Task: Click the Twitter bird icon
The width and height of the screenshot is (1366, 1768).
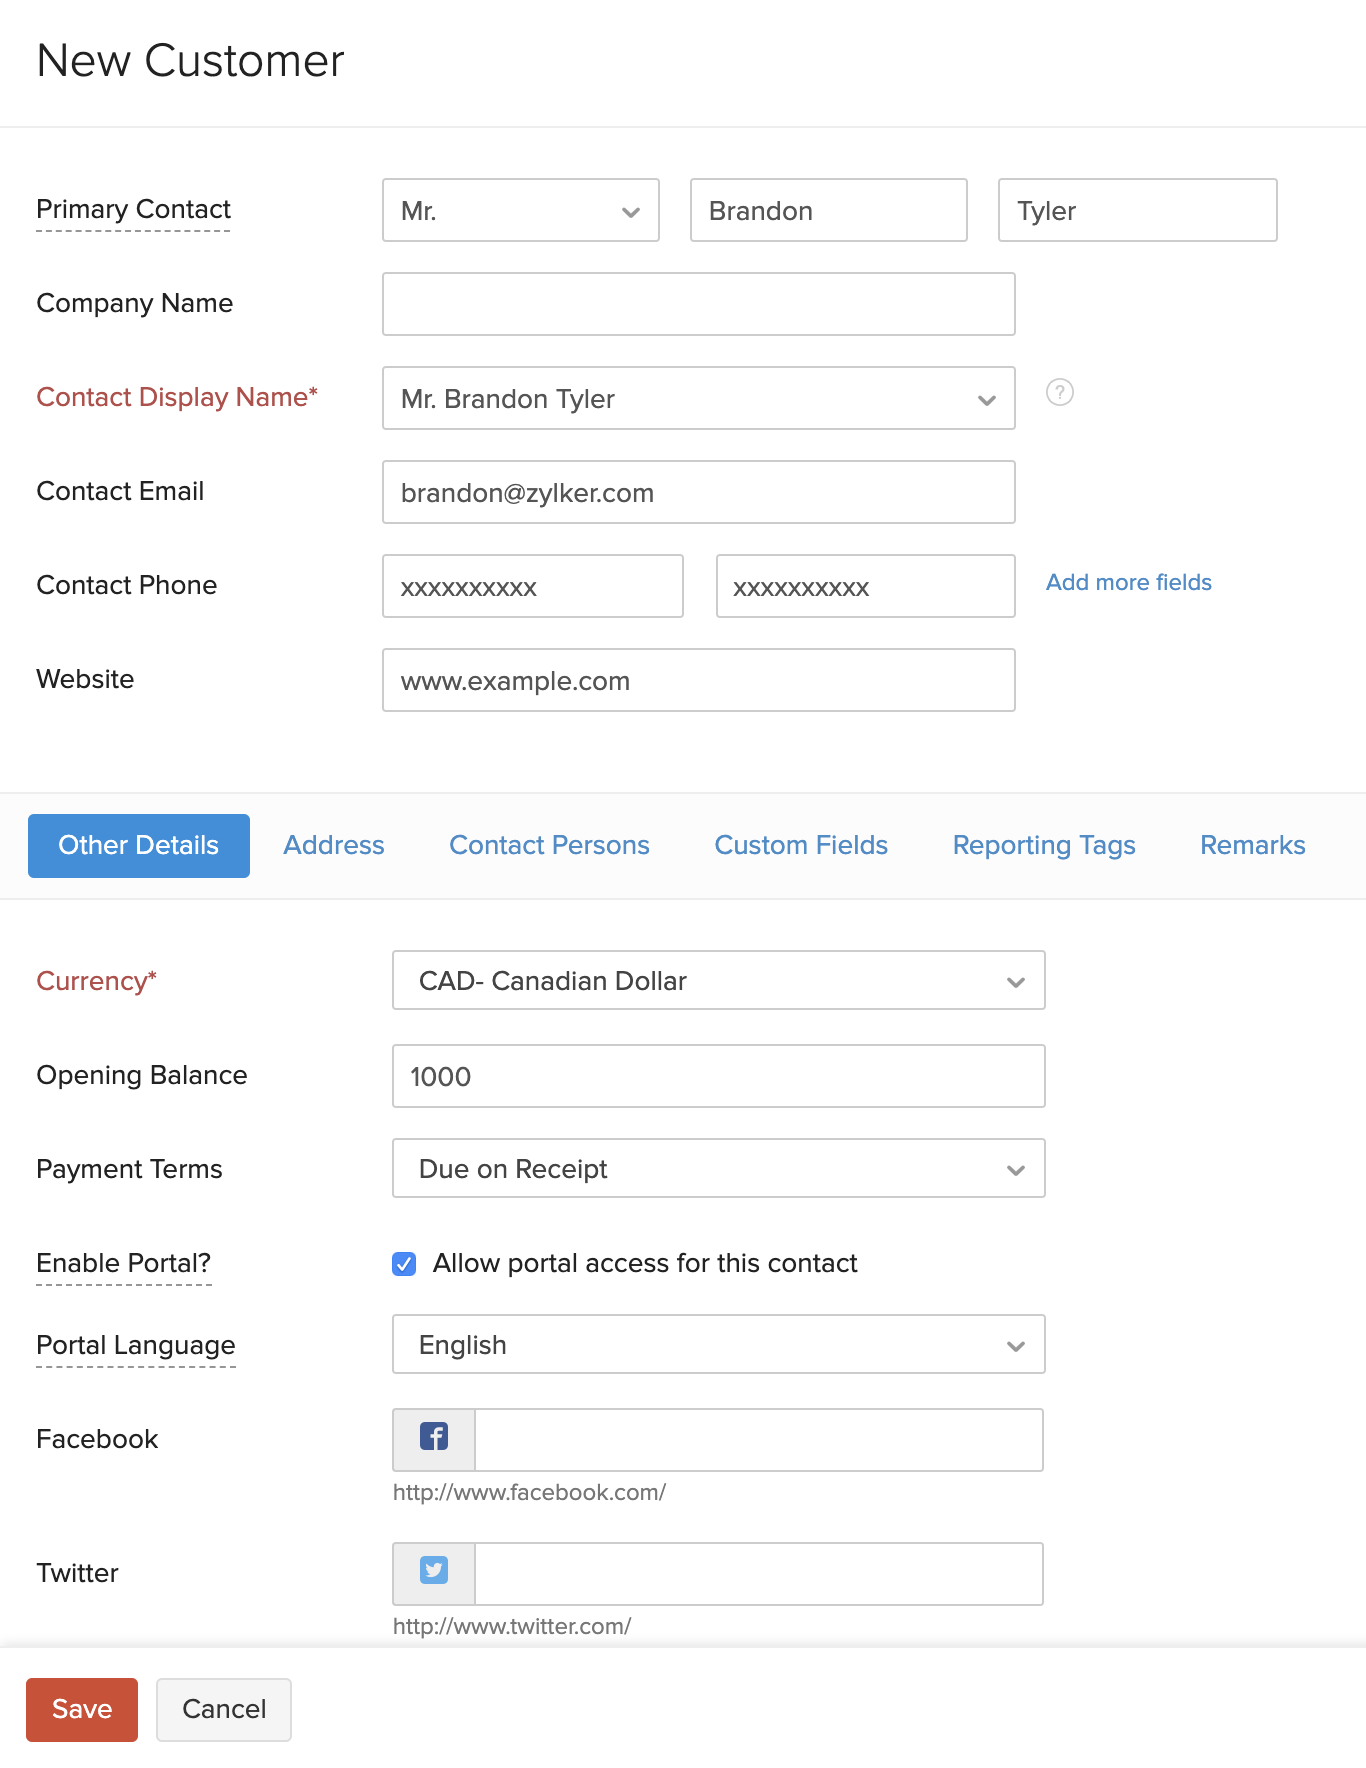Action: coord(434,1572)
